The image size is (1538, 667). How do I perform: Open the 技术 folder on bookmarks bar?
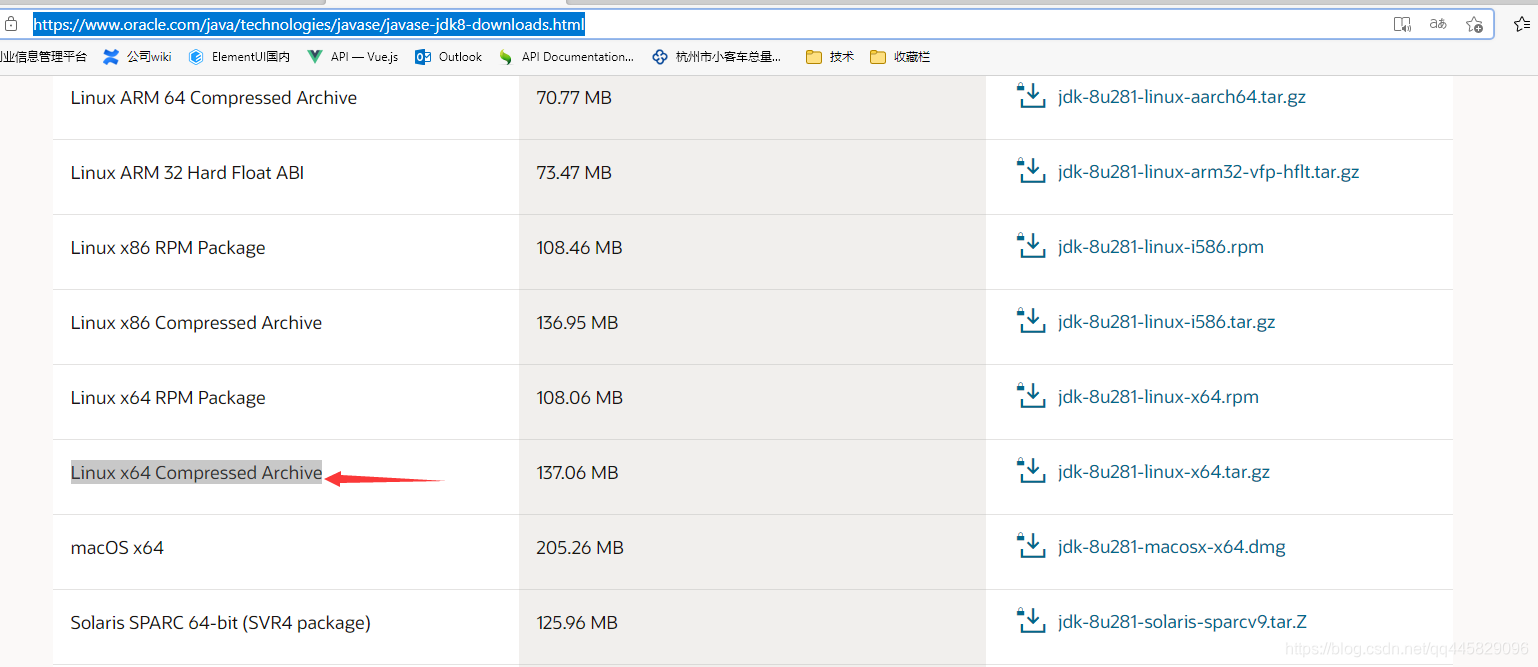click(x=828, y=57)
